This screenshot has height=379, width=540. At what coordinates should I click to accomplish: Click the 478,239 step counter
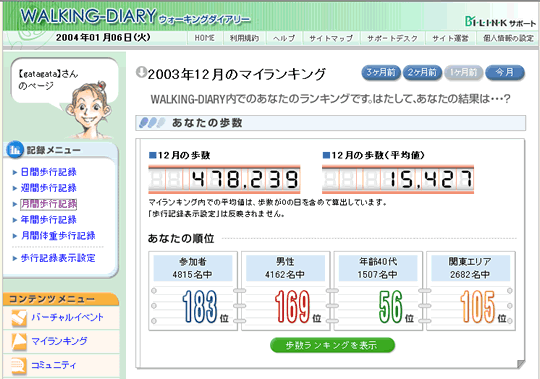pos(224,179)
